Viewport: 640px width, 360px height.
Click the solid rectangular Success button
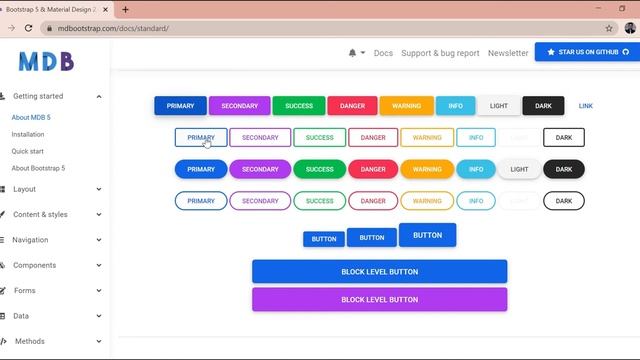click(299, 106)
